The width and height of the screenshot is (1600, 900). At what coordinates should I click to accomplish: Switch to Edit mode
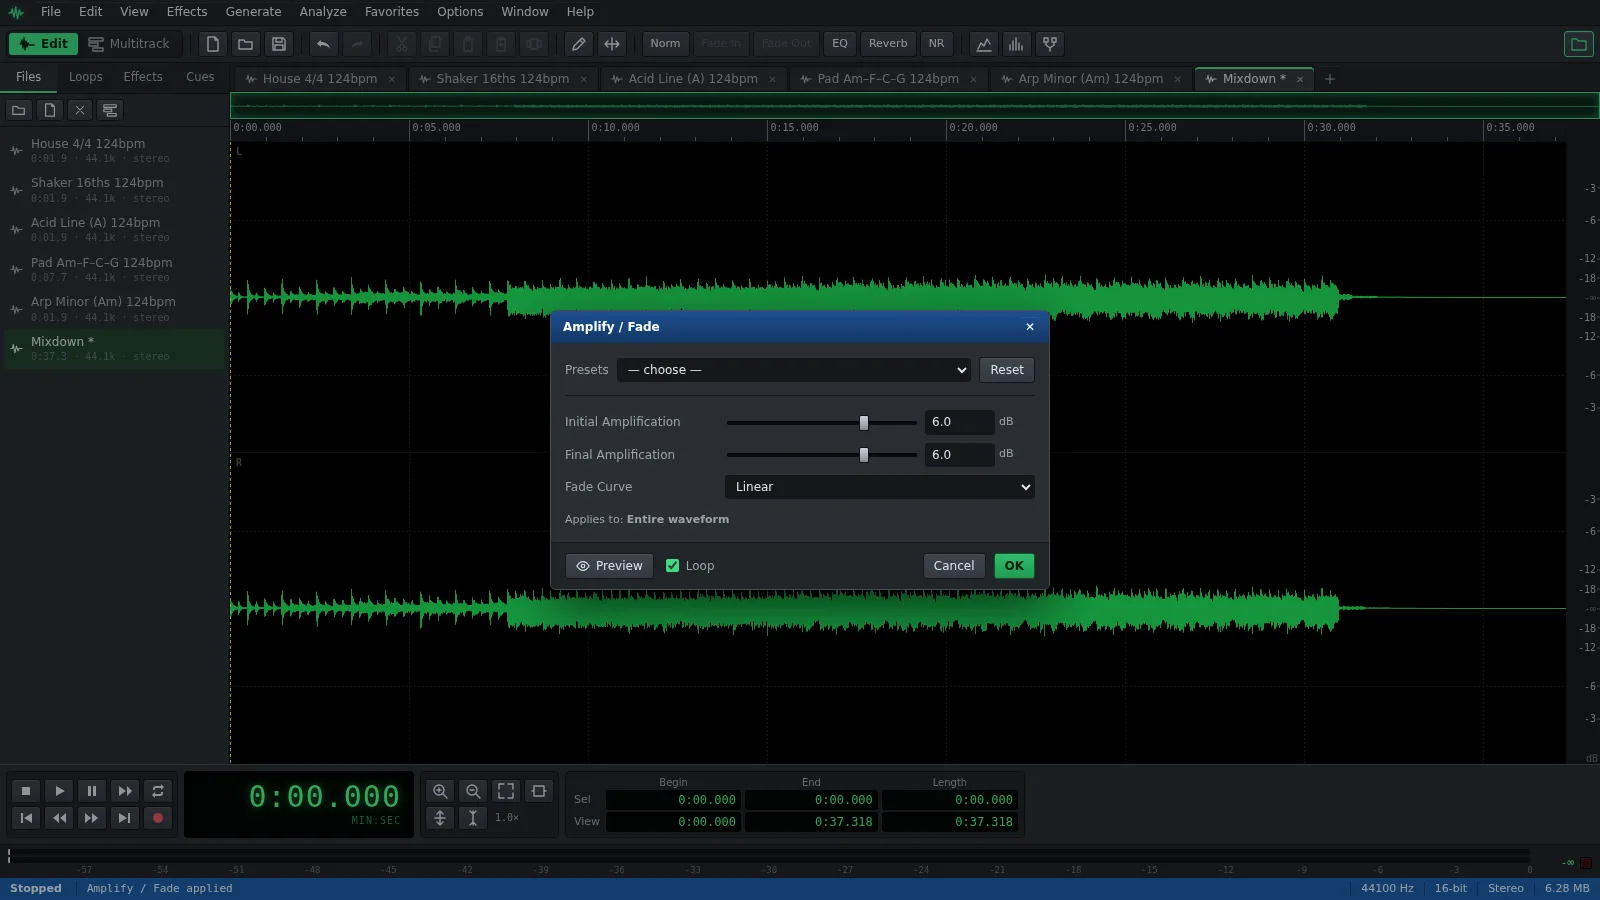pos(43,44)
